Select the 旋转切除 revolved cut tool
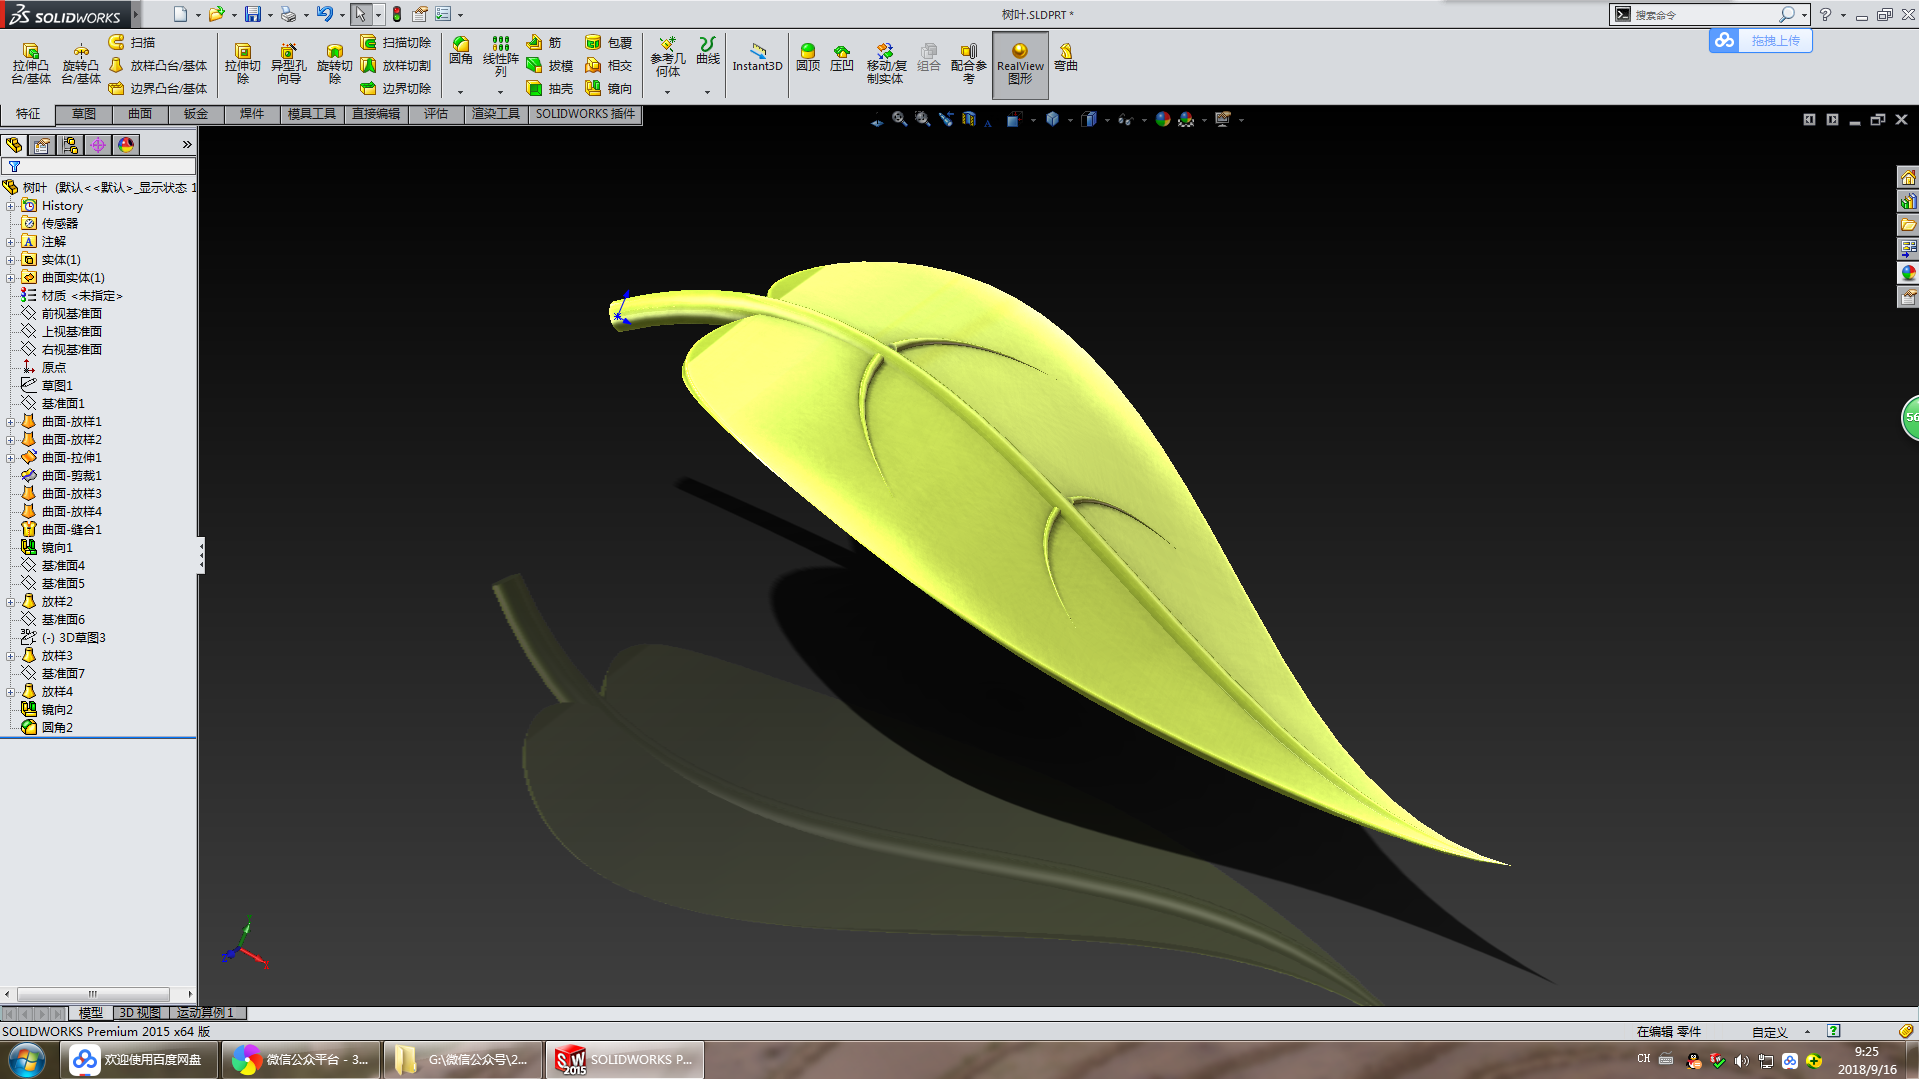This screenshot has height=1079, width=1919. (334, 64)
